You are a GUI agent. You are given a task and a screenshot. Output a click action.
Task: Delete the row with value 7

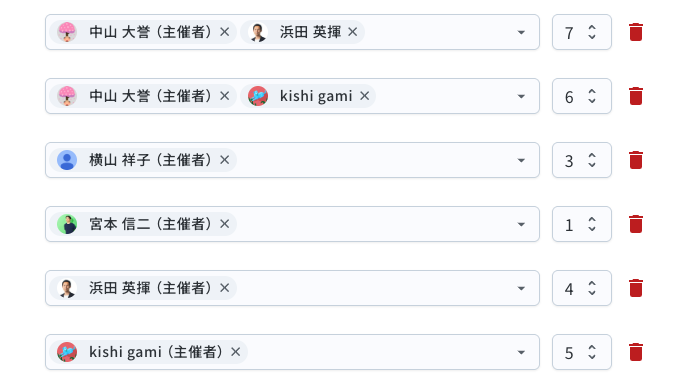click(x=636, y=32)
